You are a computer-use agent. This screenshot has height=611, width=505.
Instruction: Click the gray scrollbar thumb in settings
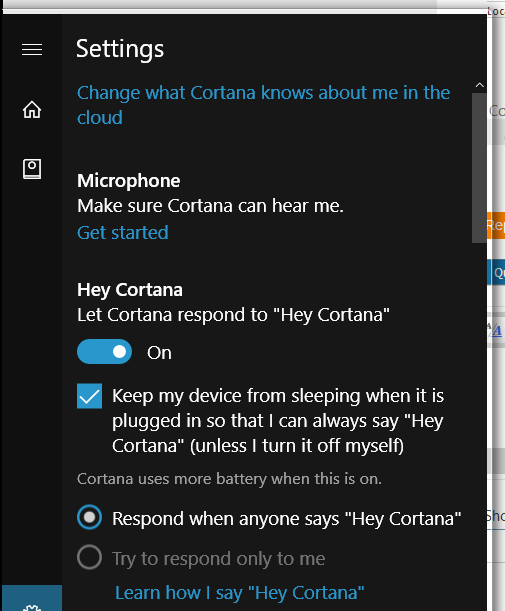479,168
